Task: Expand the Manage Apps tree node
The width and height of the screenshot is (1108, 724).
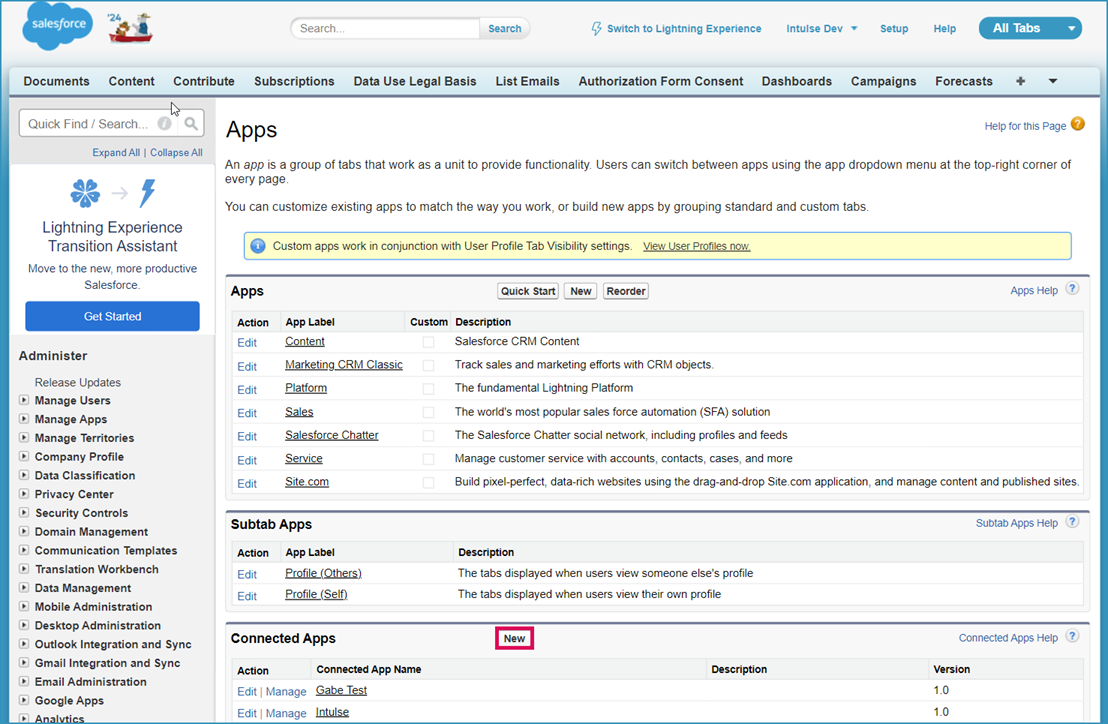Action: [x=24, y=419]
